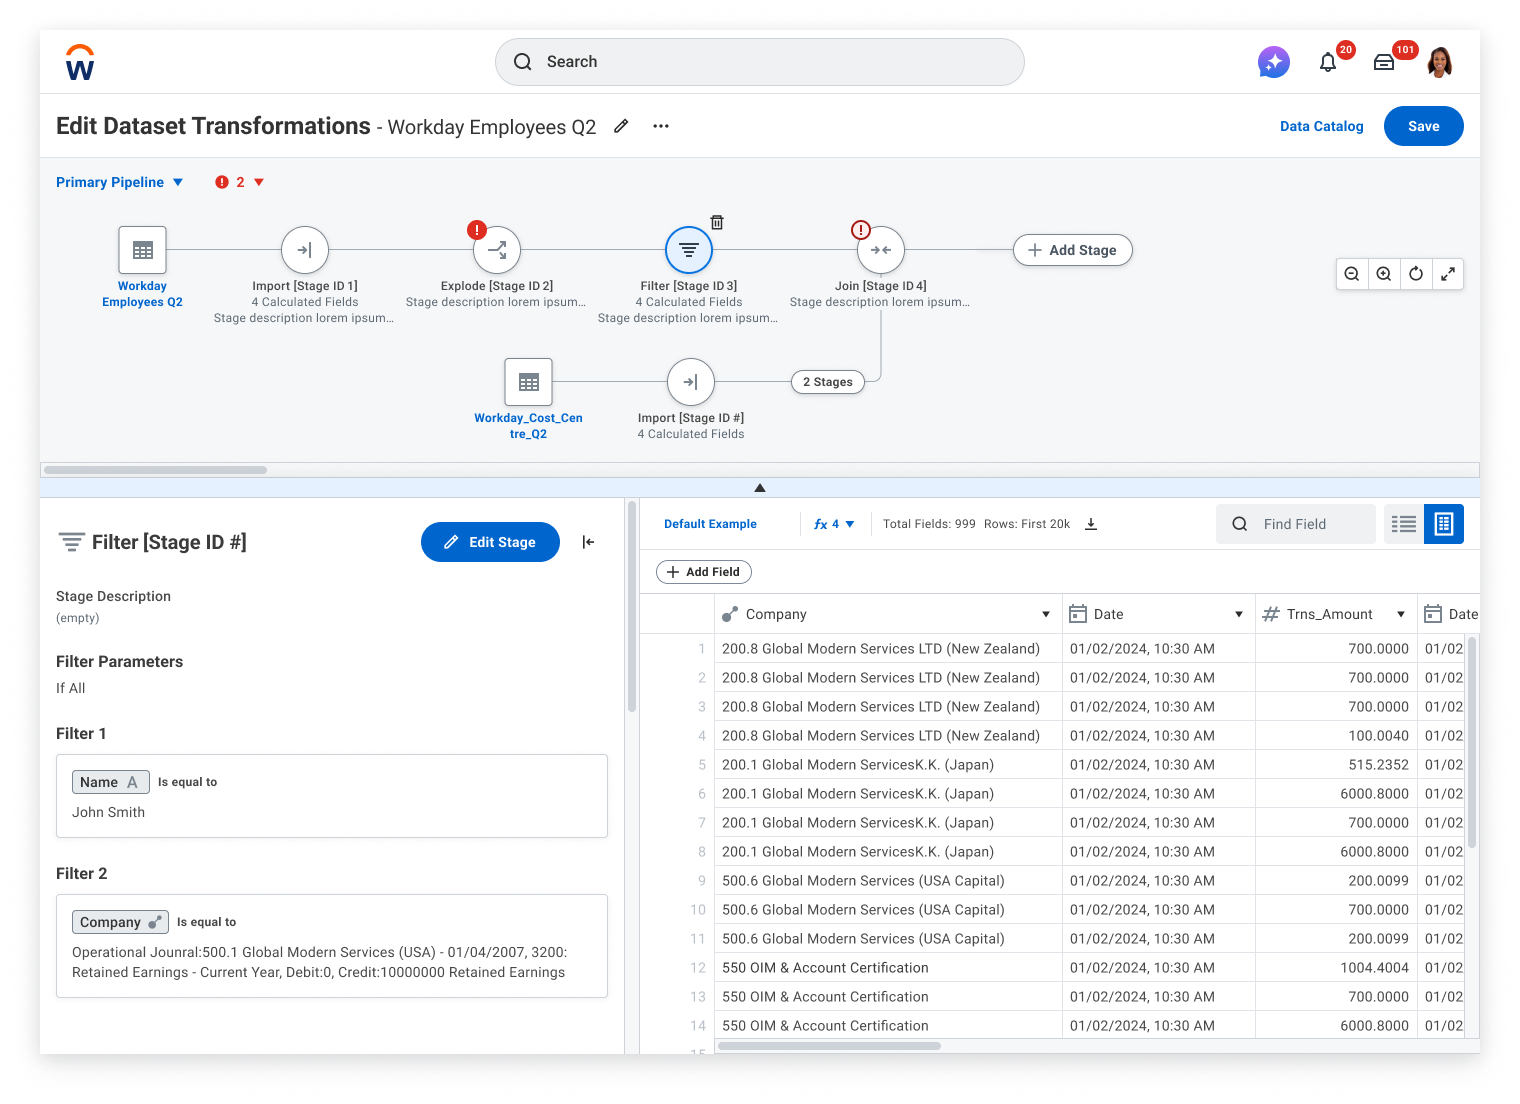Select the lower Import Stage ID # node
The width and height of the screenshot is (1520, 1104).
[x=691, y=382]
